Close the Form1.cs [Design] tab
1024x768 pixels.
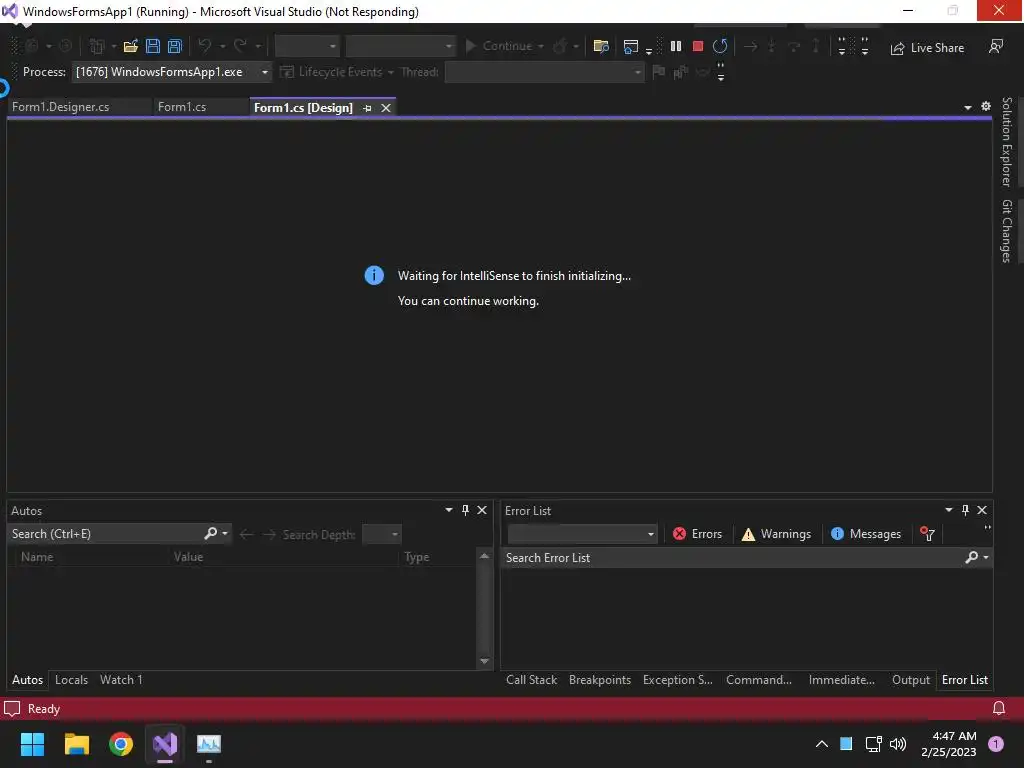click(x=386, y=108)
